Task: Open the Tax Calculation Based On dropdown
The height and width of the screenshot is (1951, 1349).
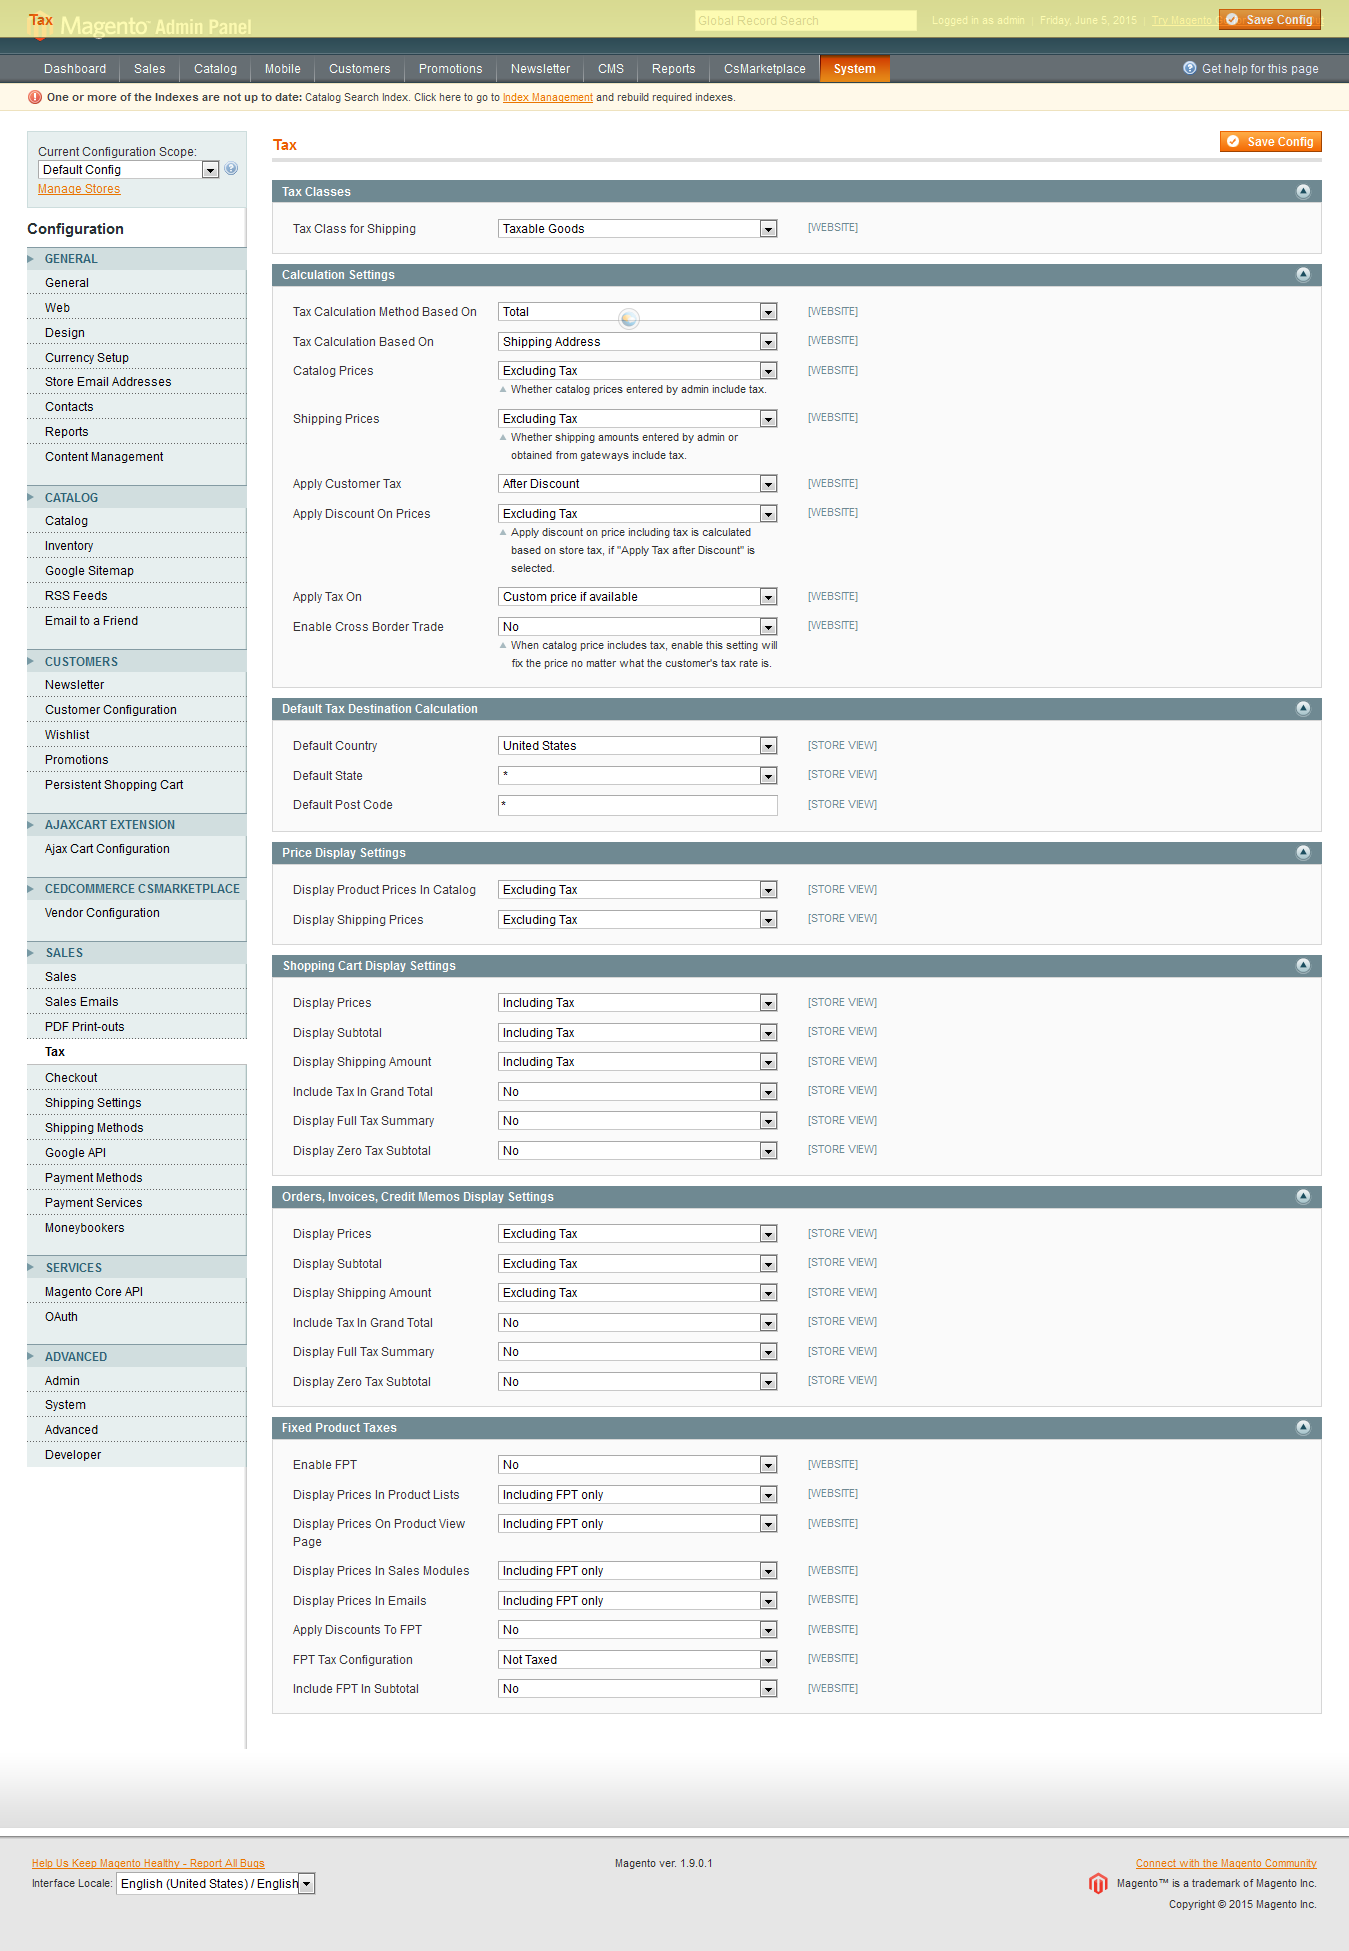Action: click(x=638, y=342)
